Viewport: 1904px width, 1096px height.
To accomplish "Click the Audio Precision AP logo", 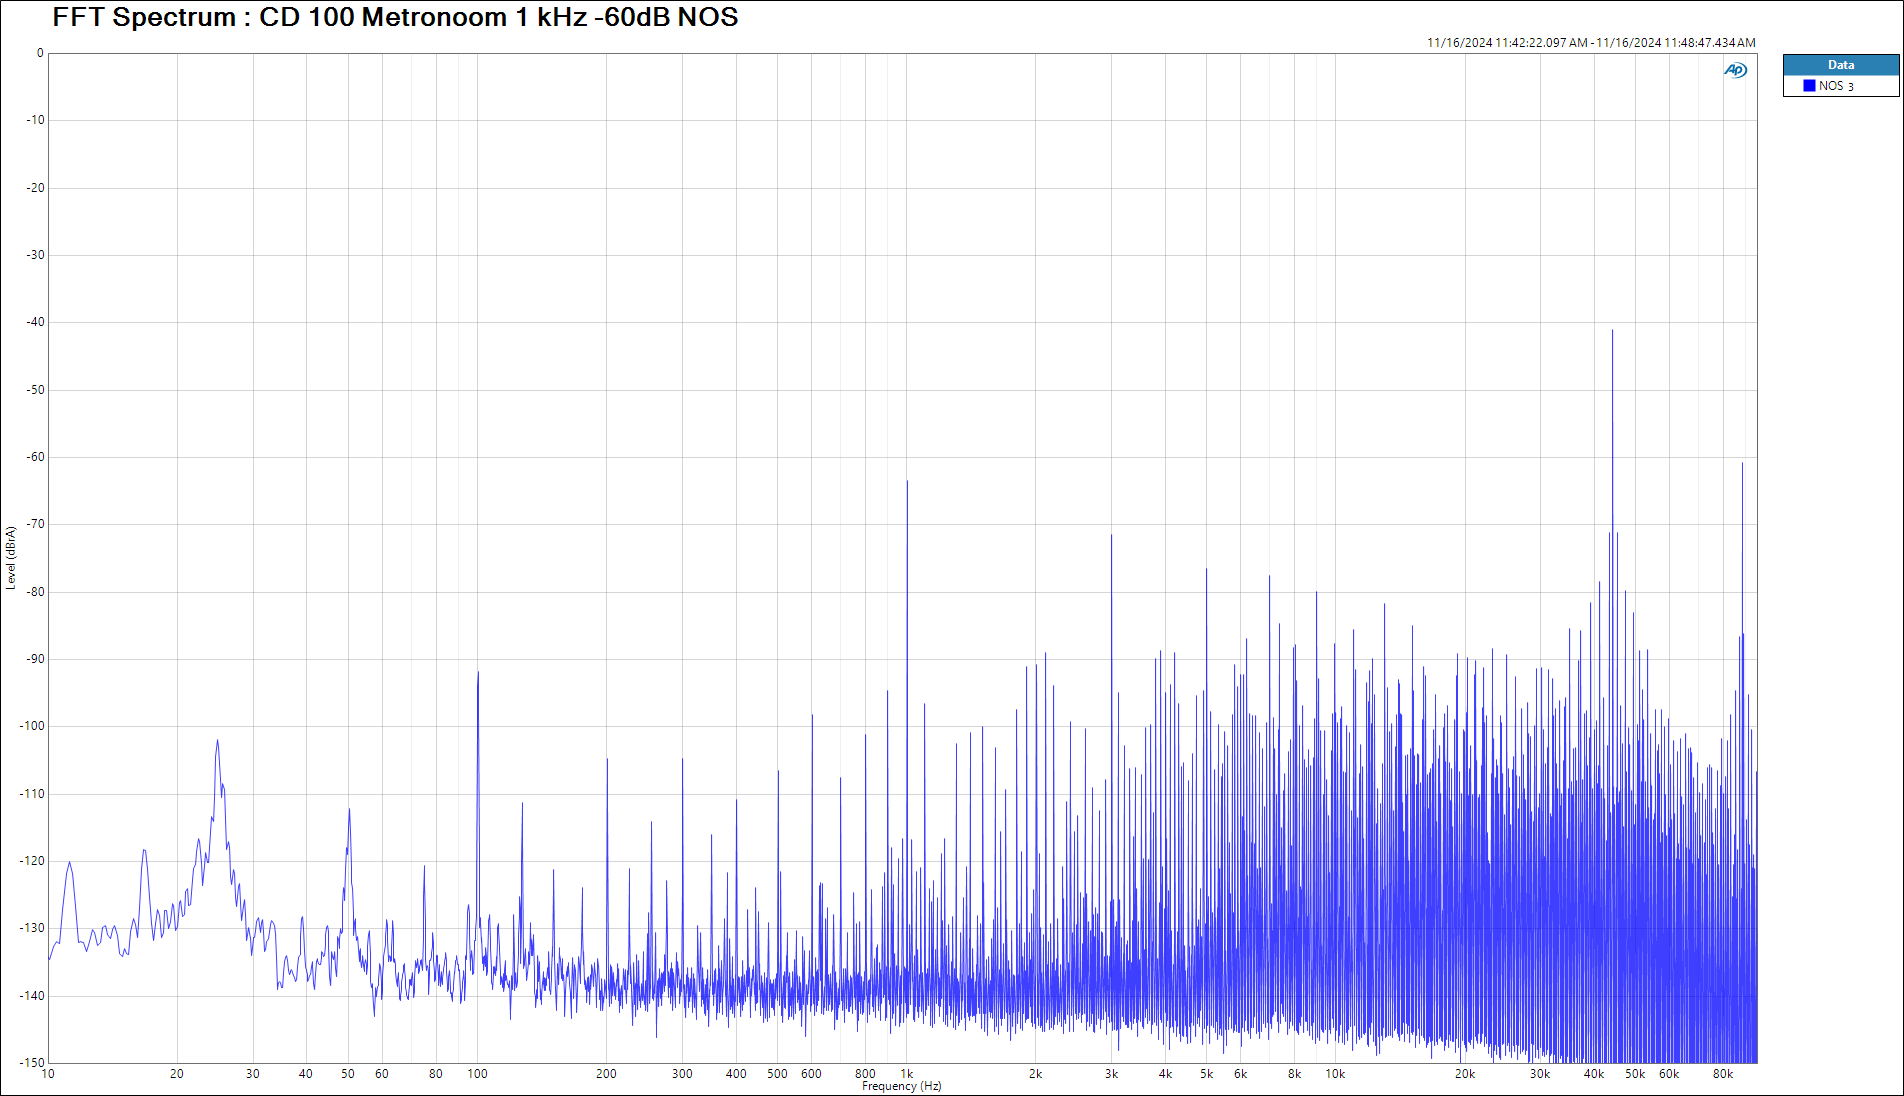I will pos(1735,70).
